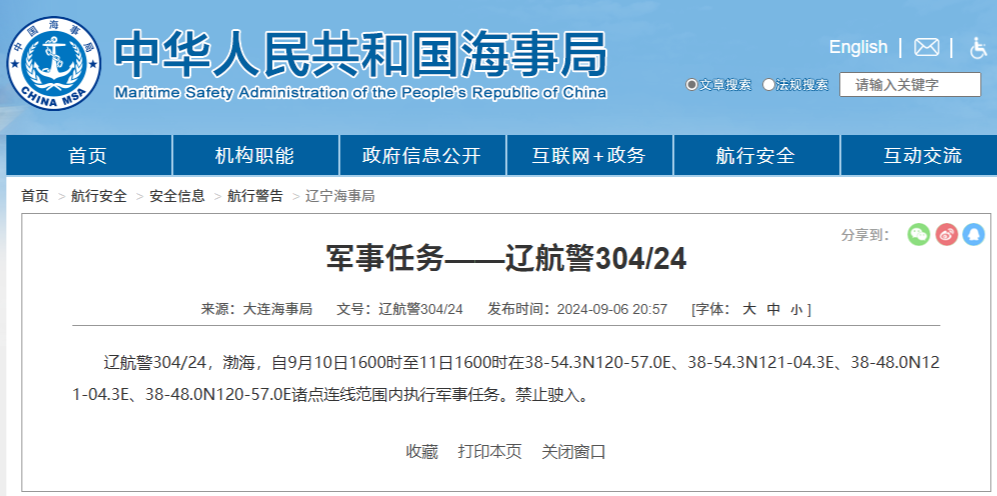Open the envelope mail icon
Image resolution: width=997 pixels, height=496 pixels.
(926, 47)
